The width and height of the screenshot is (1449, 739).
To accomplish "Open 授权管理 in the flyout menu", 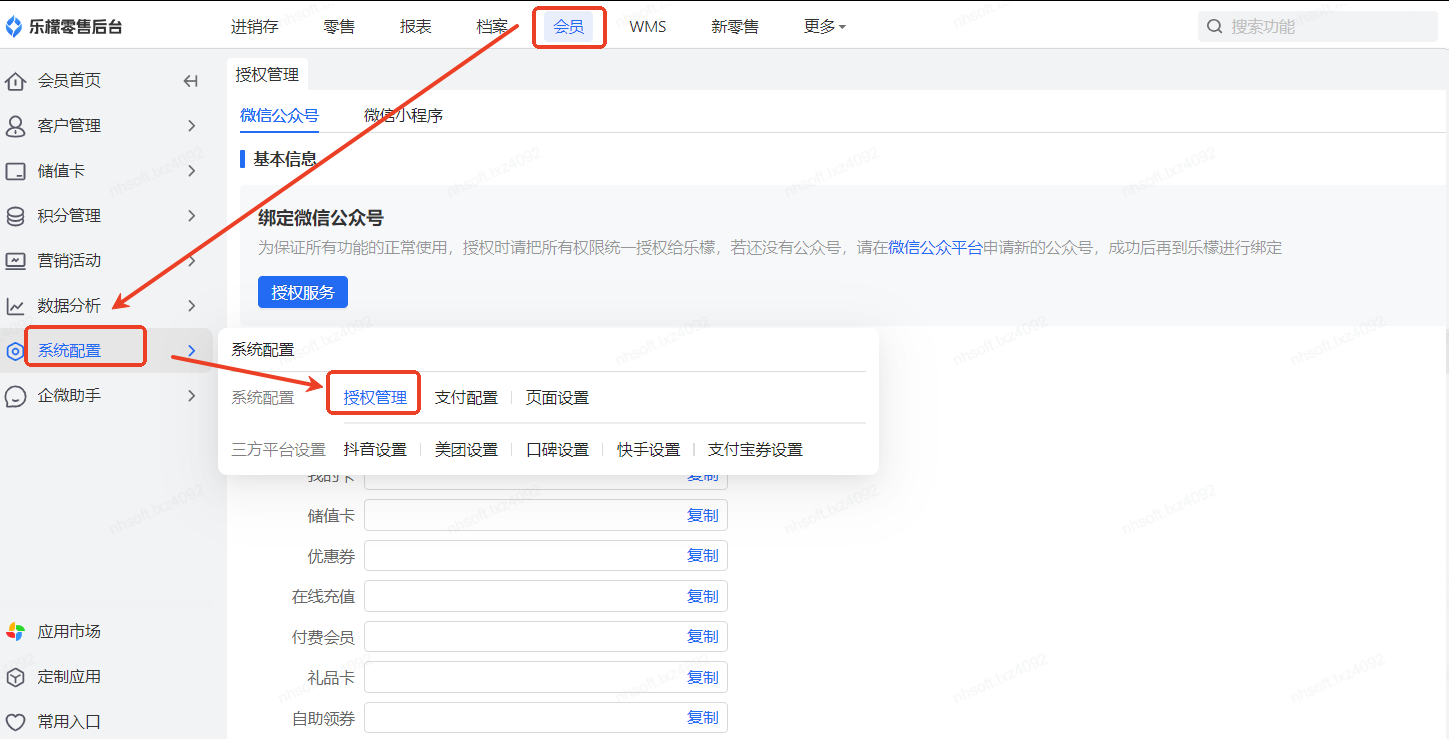I will pyautogui.click(x=375, y=397).
